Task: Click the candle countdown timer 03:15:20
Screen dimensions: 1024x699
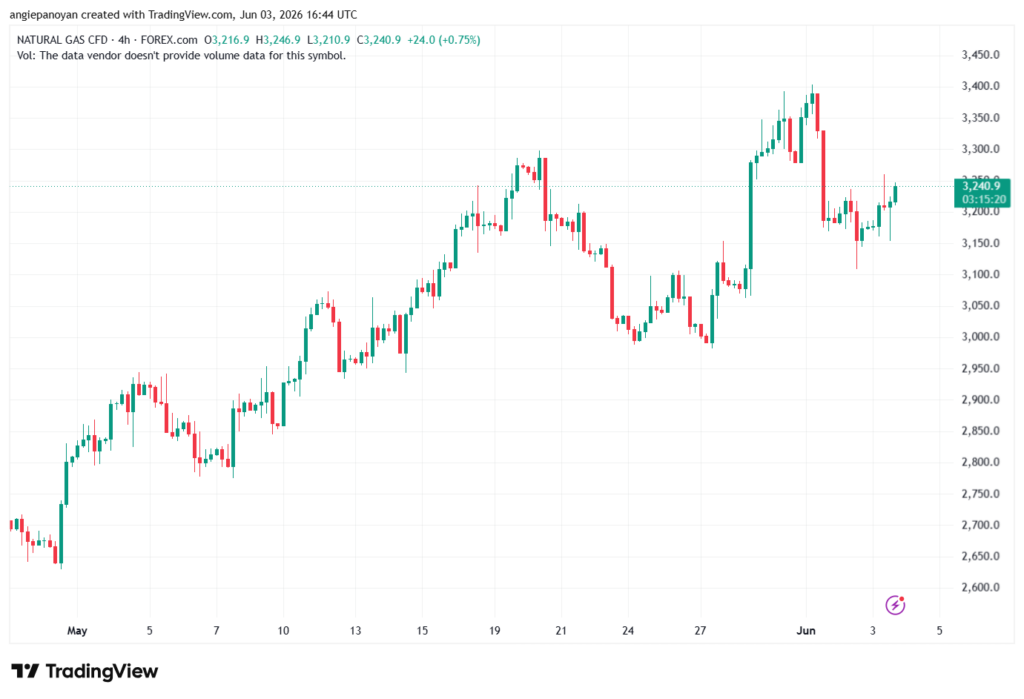Action: 984,199
